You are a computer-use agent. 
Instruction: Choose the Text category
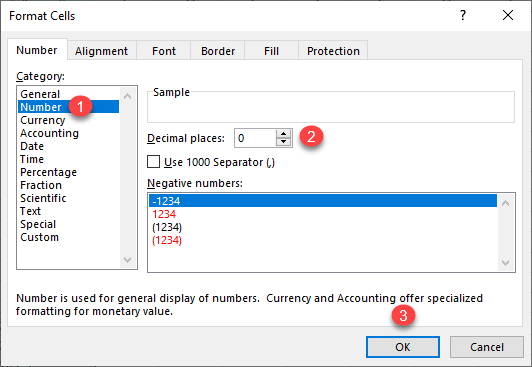69,211
